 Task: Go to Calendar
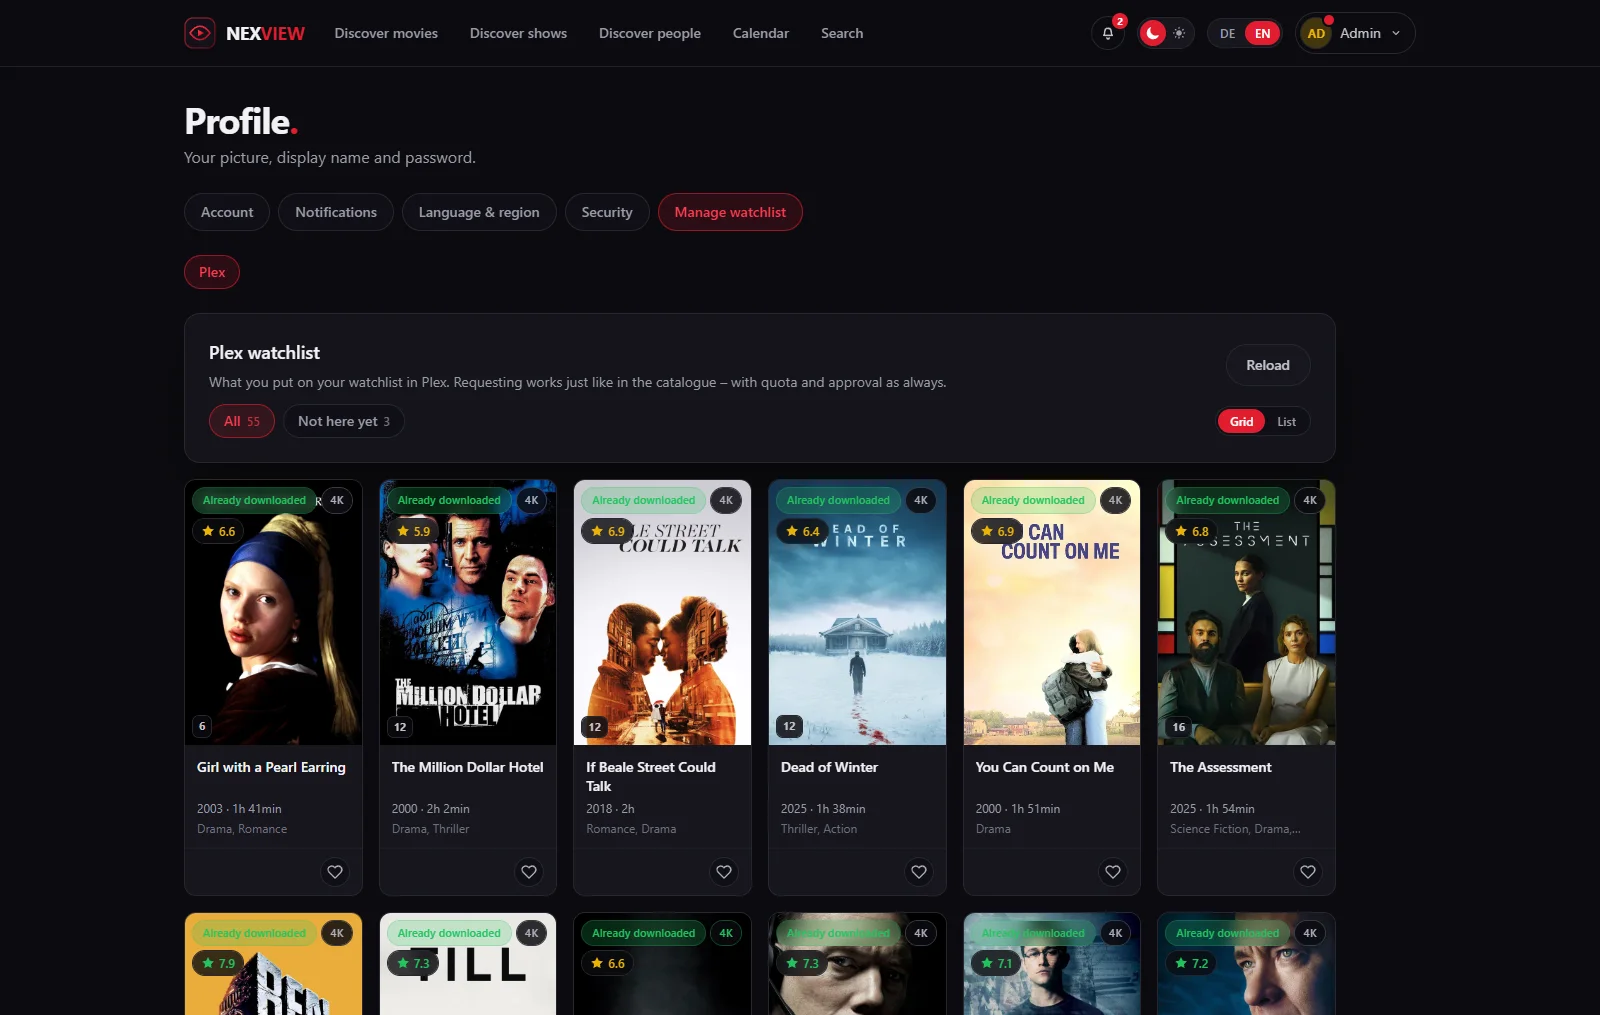[761, 33]
